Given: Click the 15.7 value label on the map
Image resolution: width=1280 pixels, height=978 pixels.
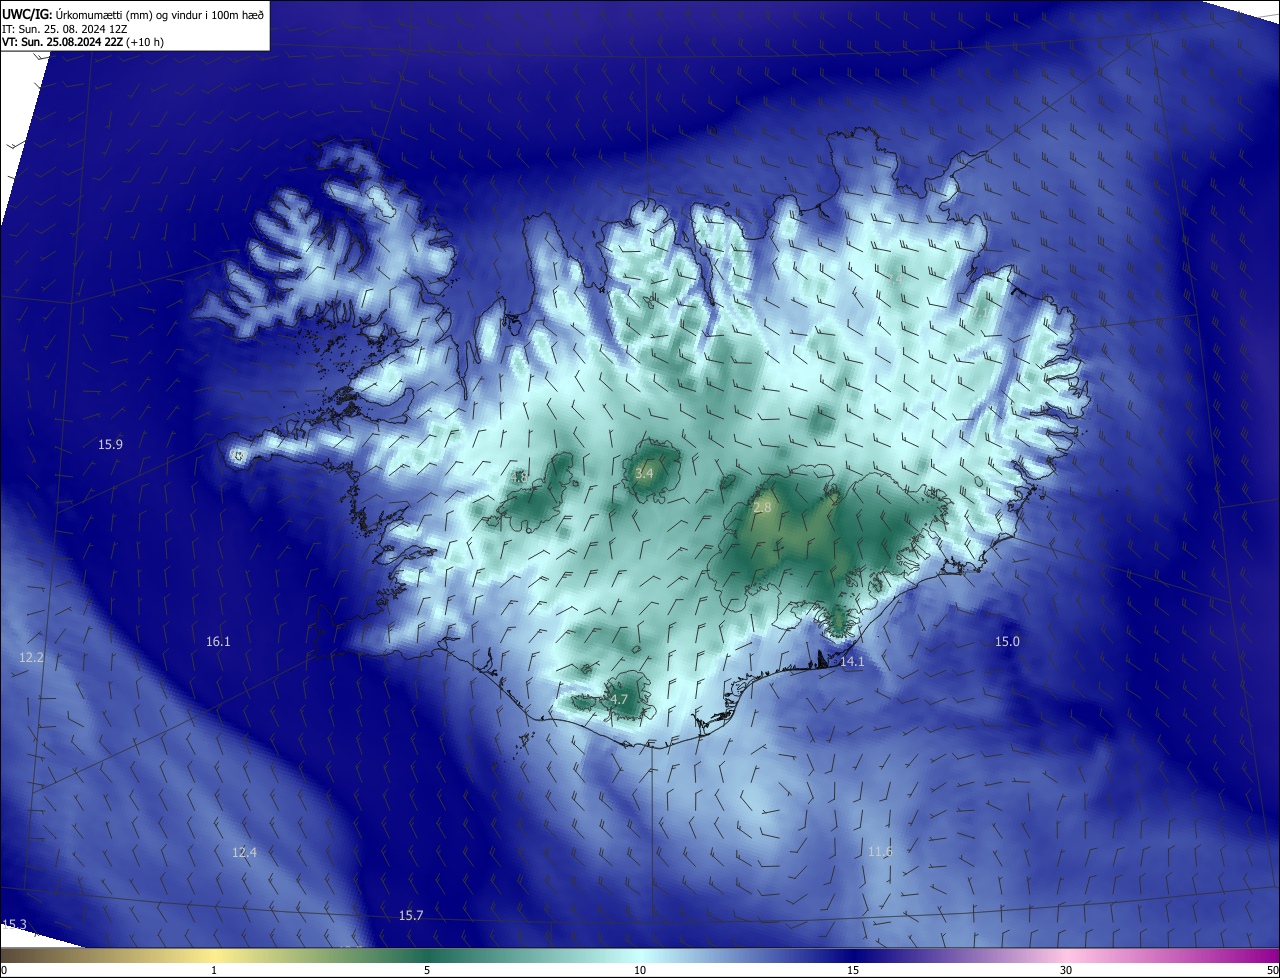Looking at the screenshot, I should coord(411,915).
